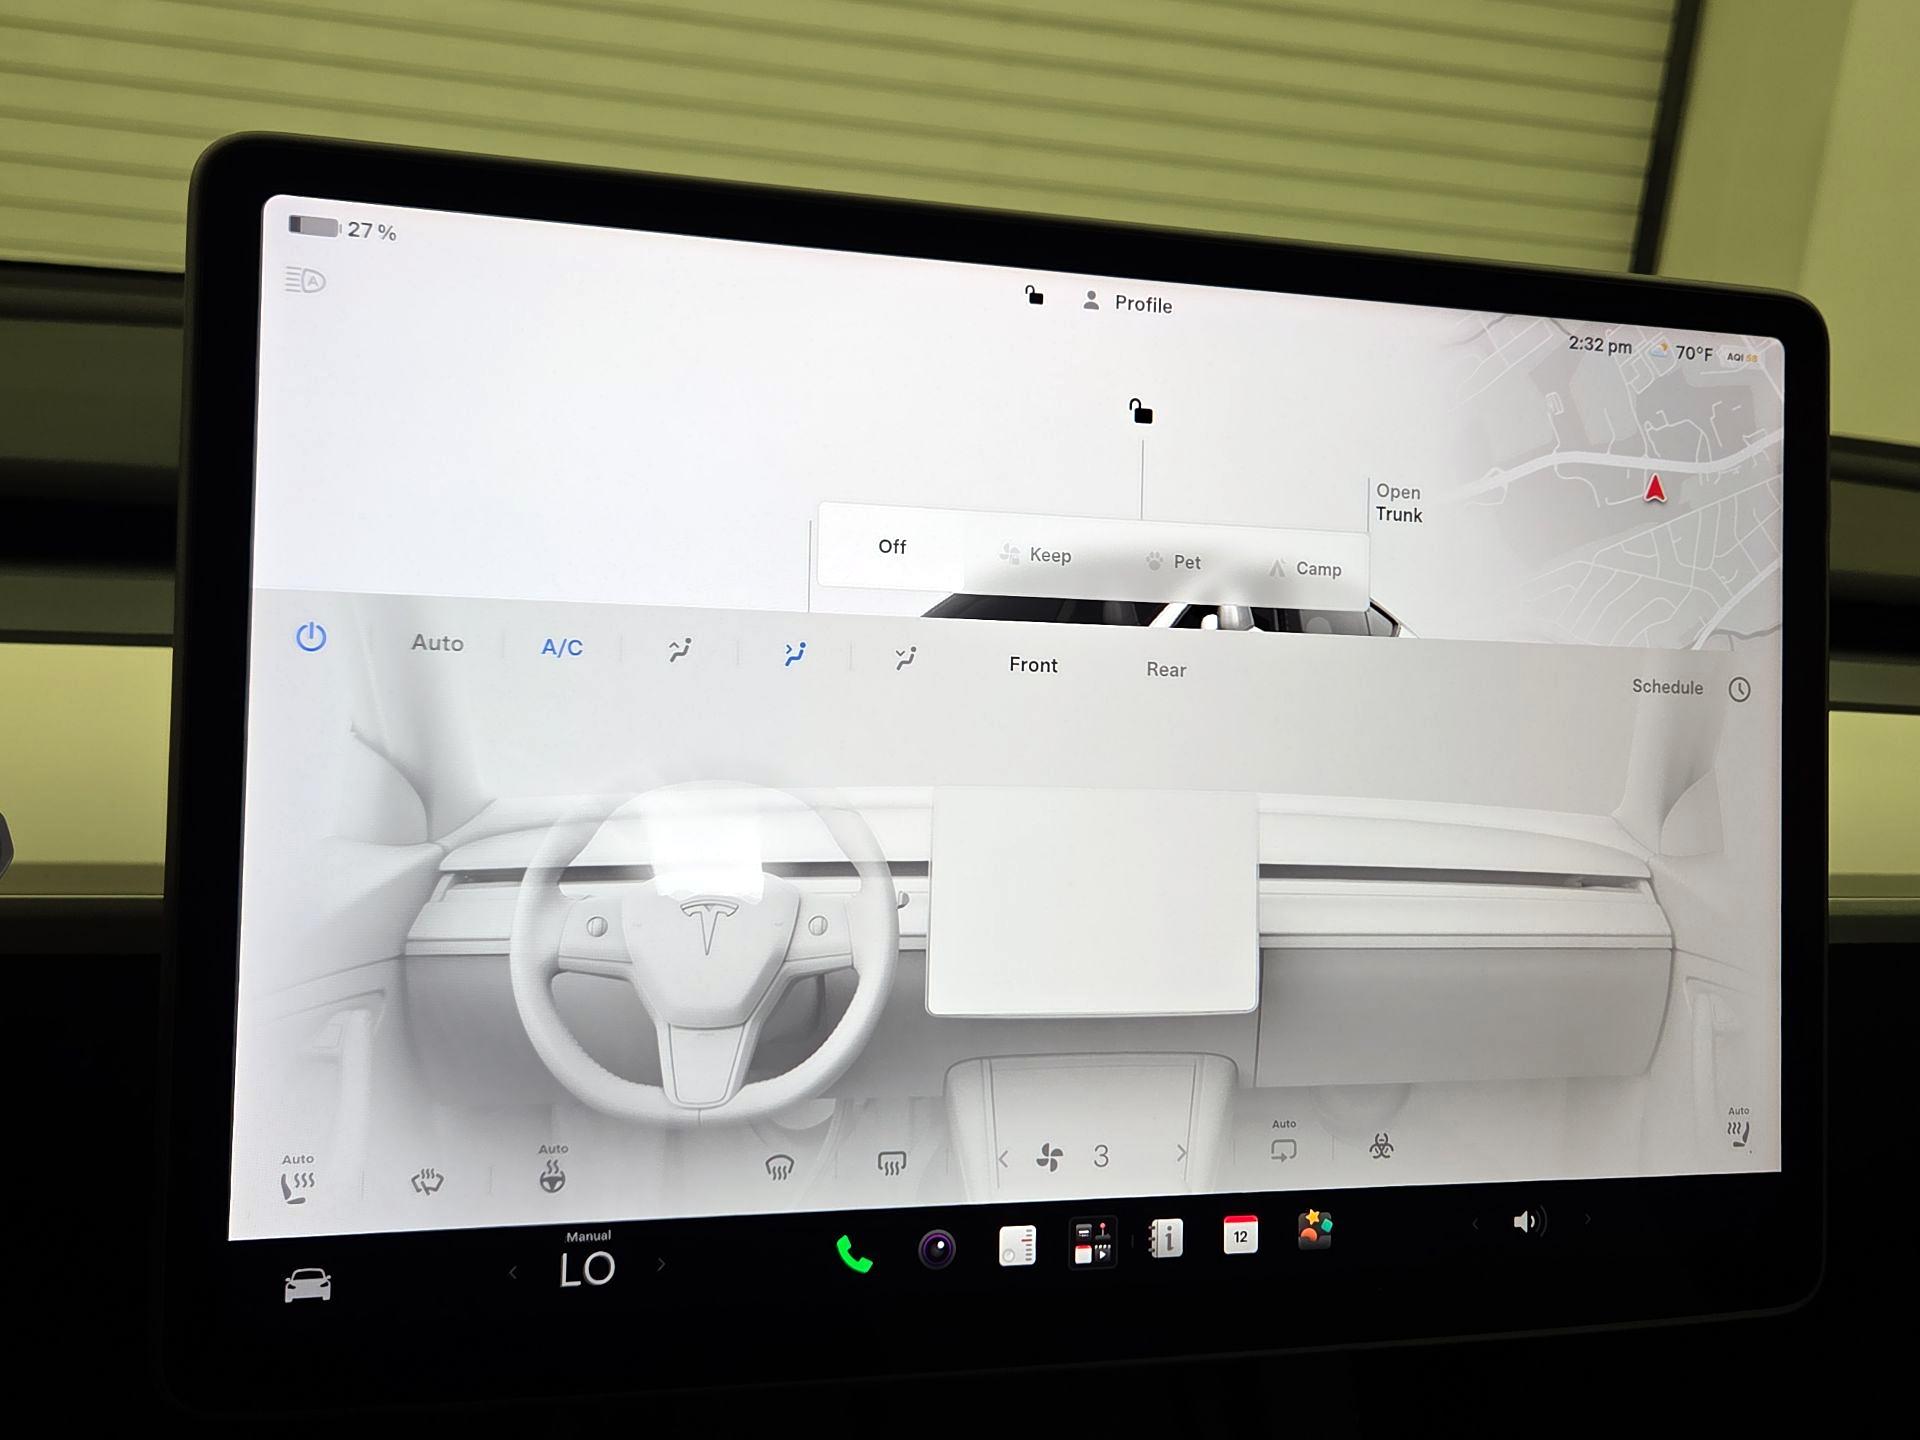Screen dimensions: 1920x1440
Task: Select Keep climate on mode
Action: coord(1036,555)
